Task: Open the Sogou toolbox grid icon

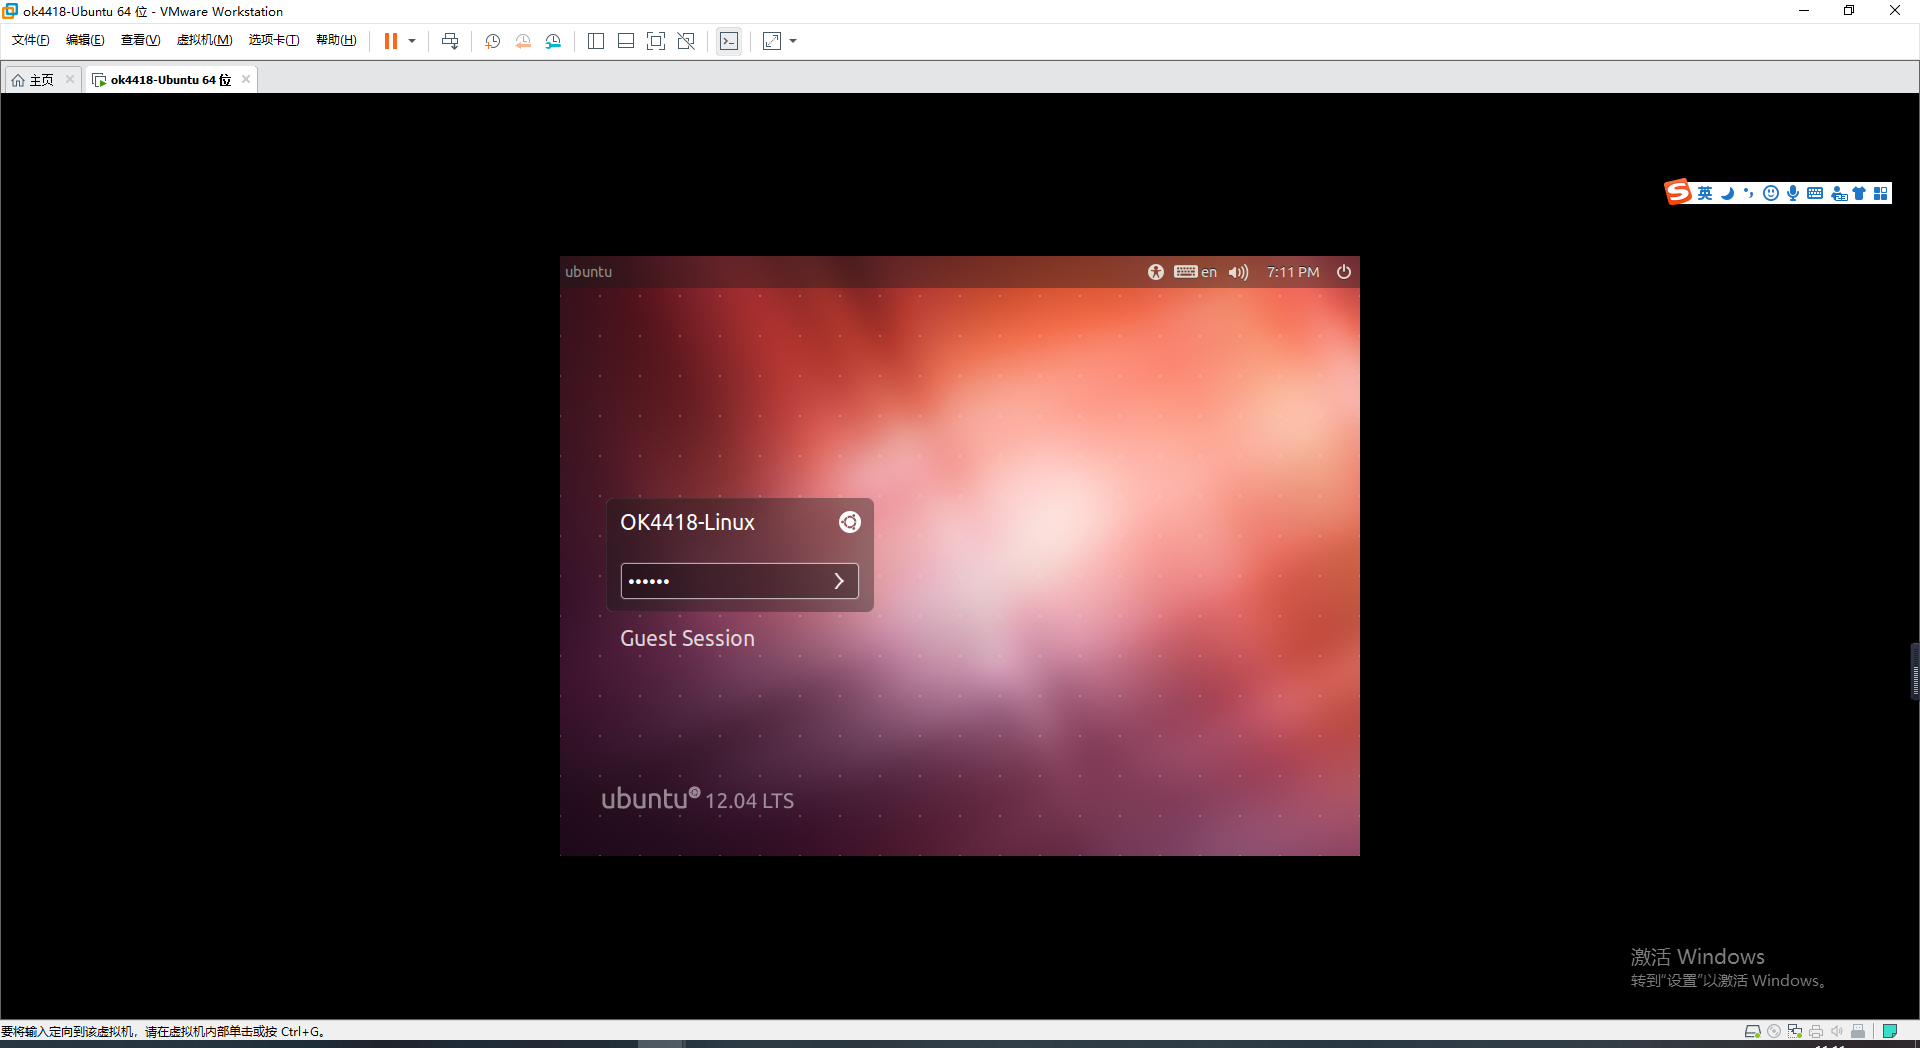Action: (1881, 193)
